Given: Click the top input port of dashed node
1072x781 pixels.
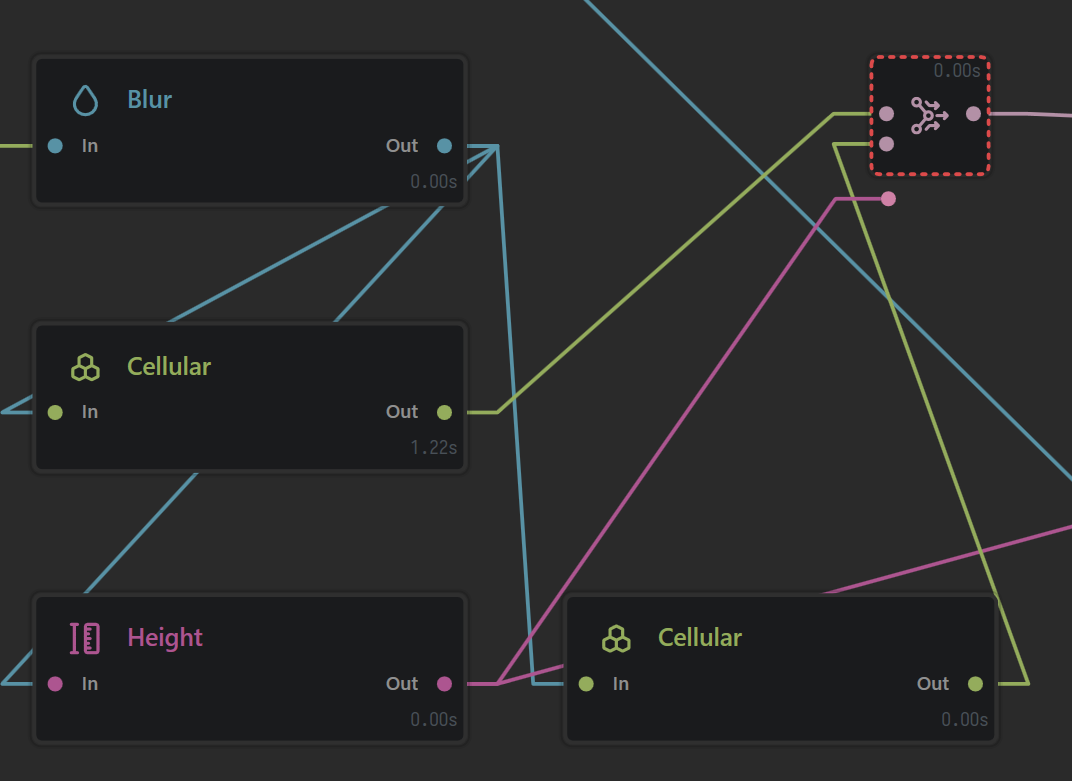Looking at the screenshot, I should tap(887, 114).
